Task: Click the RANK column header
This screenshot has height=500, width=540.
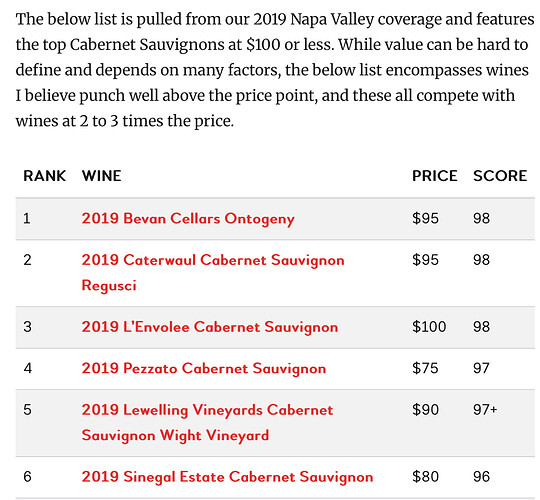Action: (44, 176)
